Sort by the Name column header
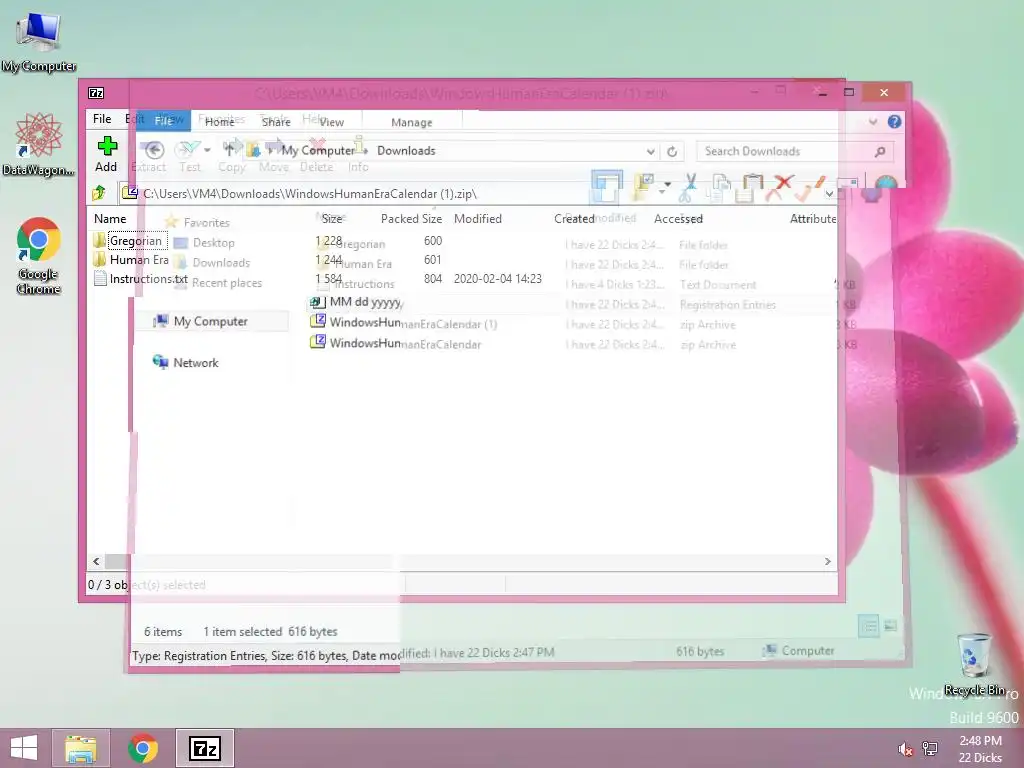 tap(110, 219)
